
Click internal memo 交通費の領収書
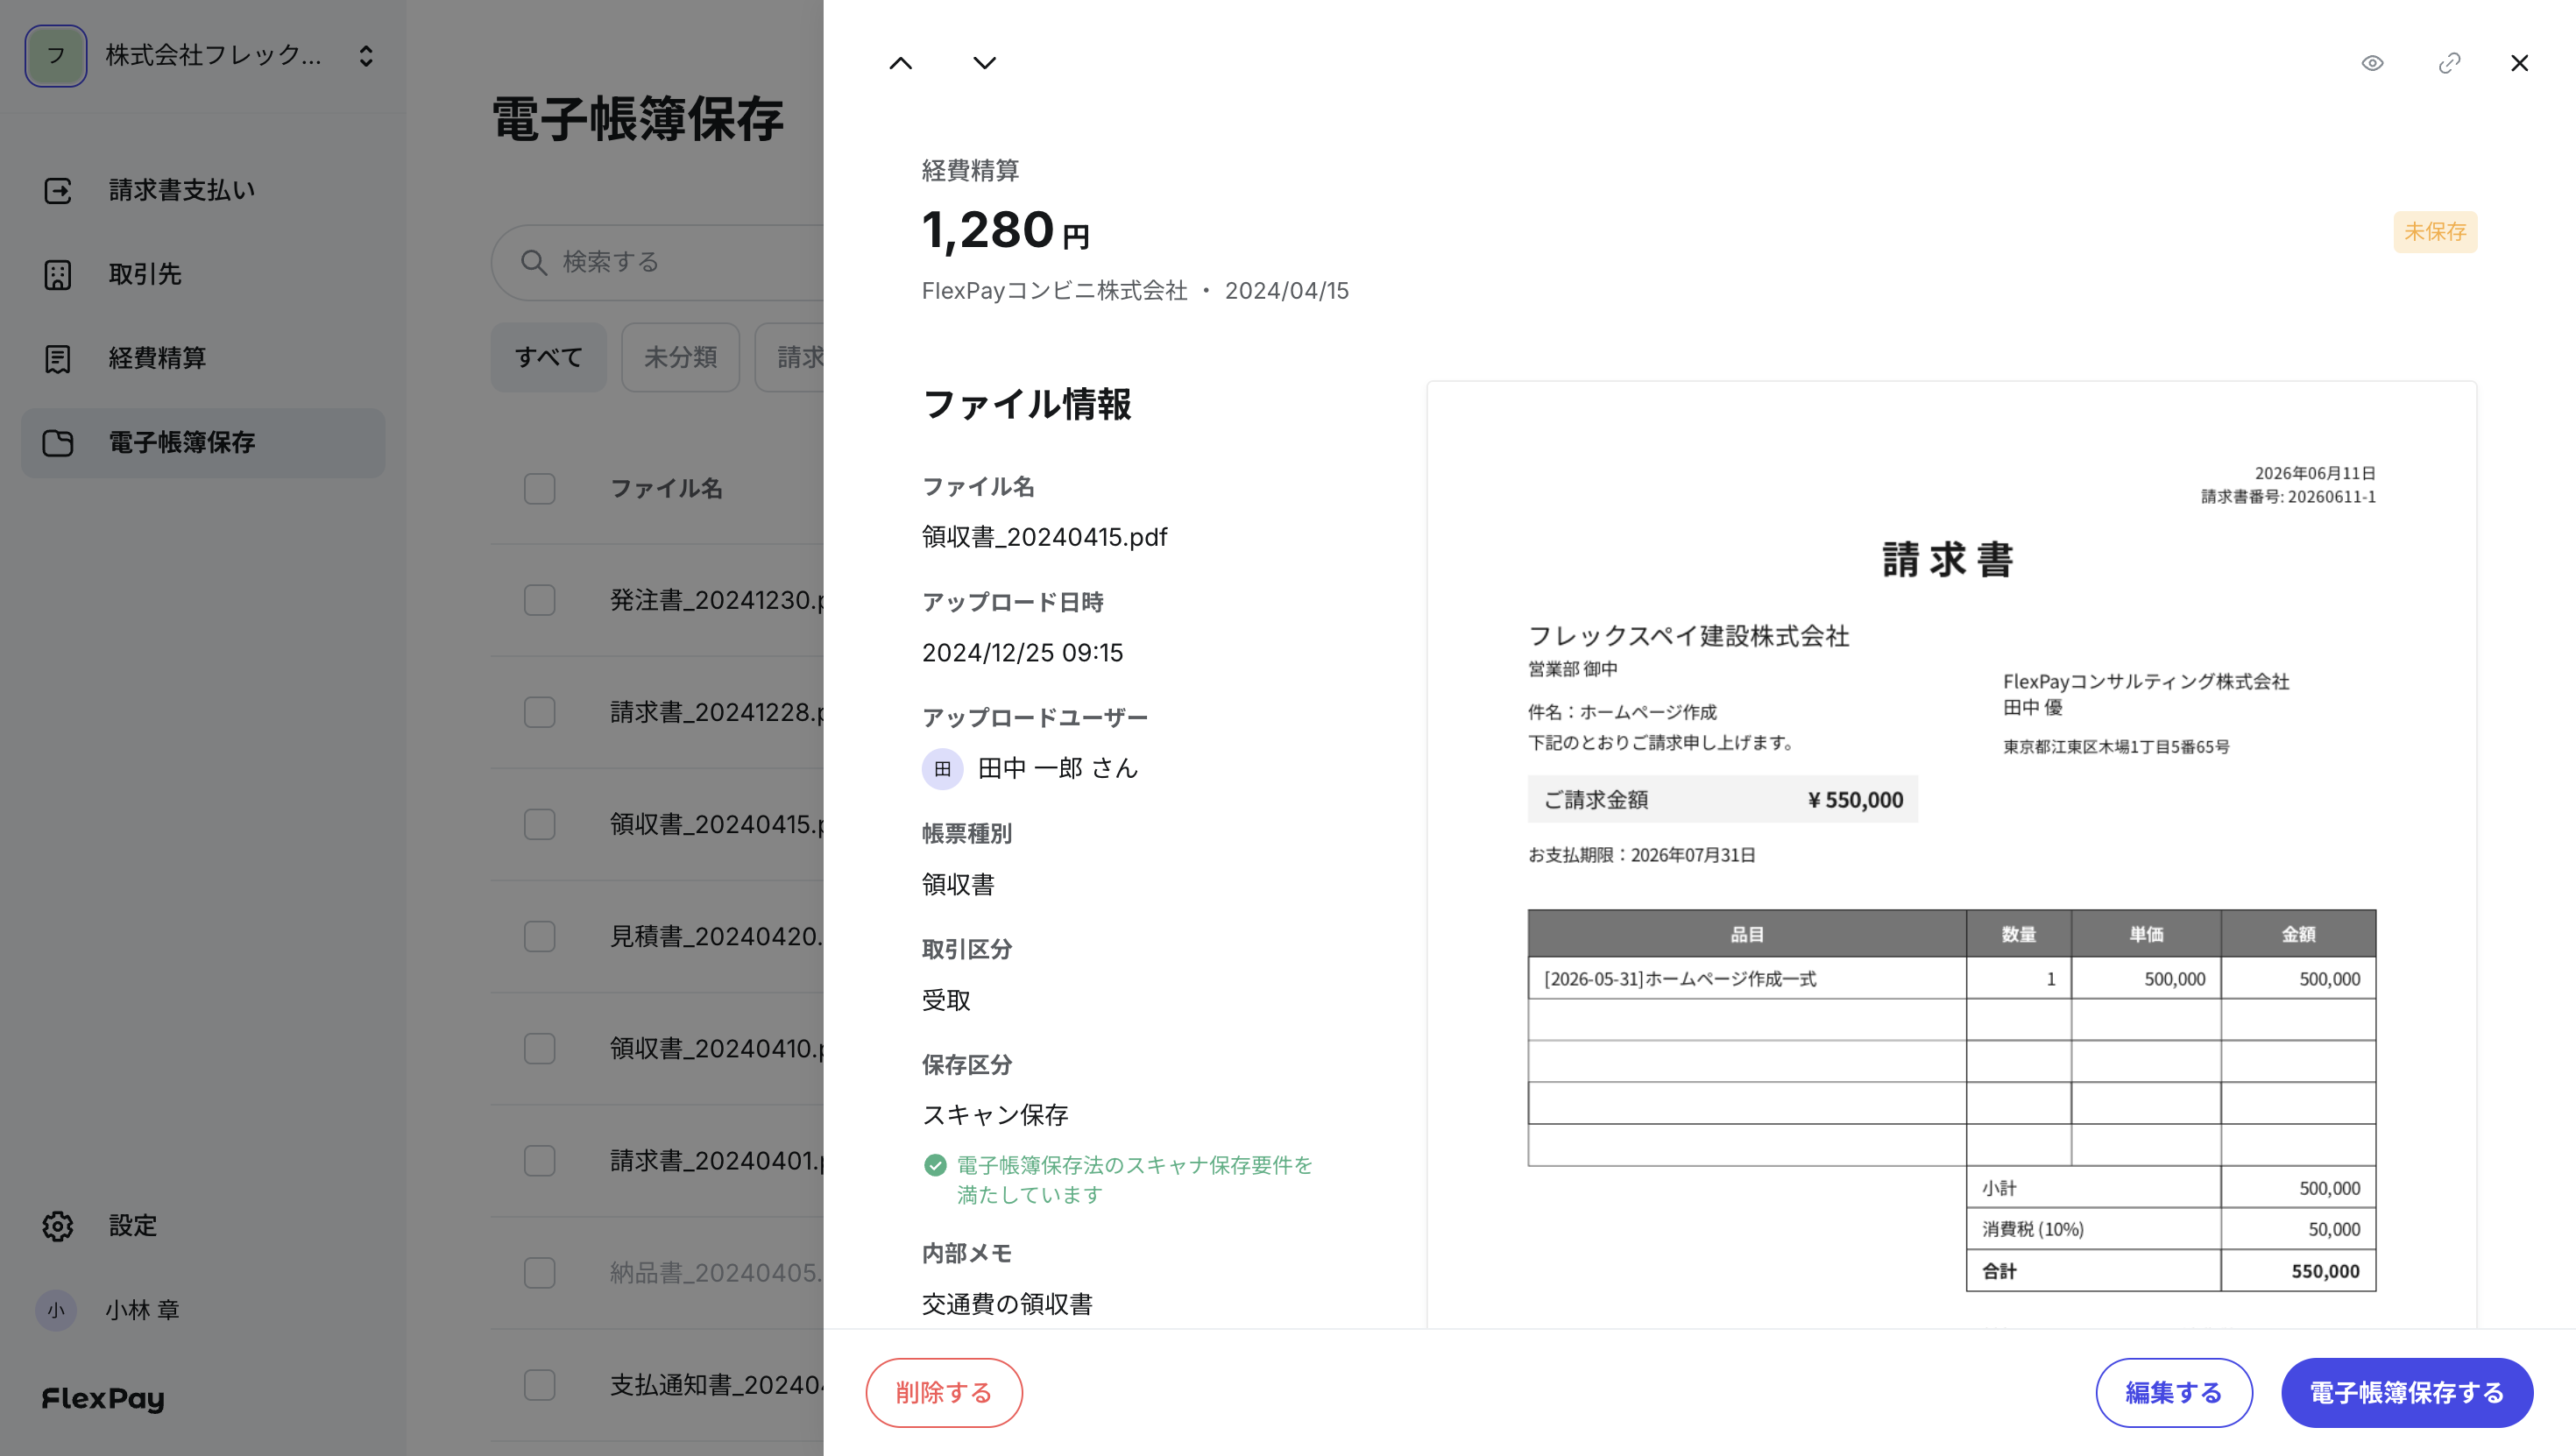pos(1007,1303)
